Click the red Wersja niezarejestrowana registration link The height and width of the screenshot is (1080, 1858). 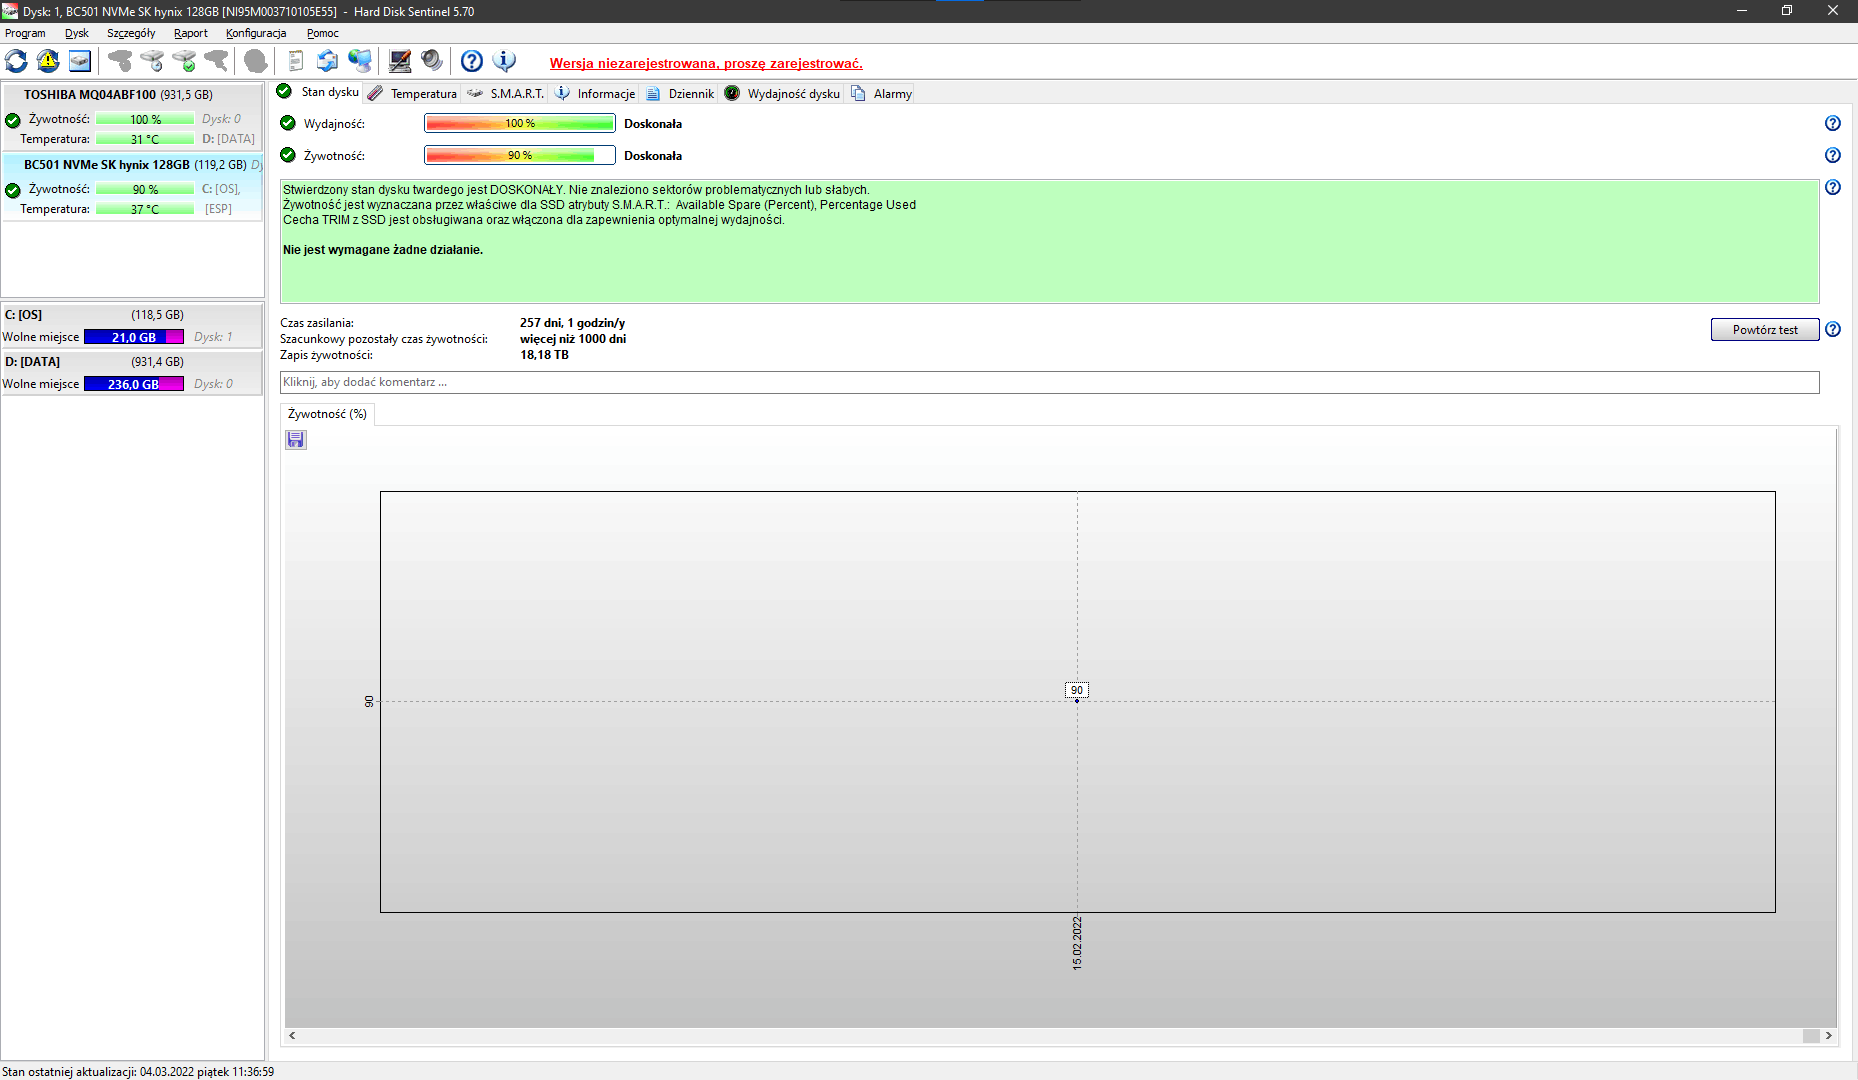coord(706,63)
